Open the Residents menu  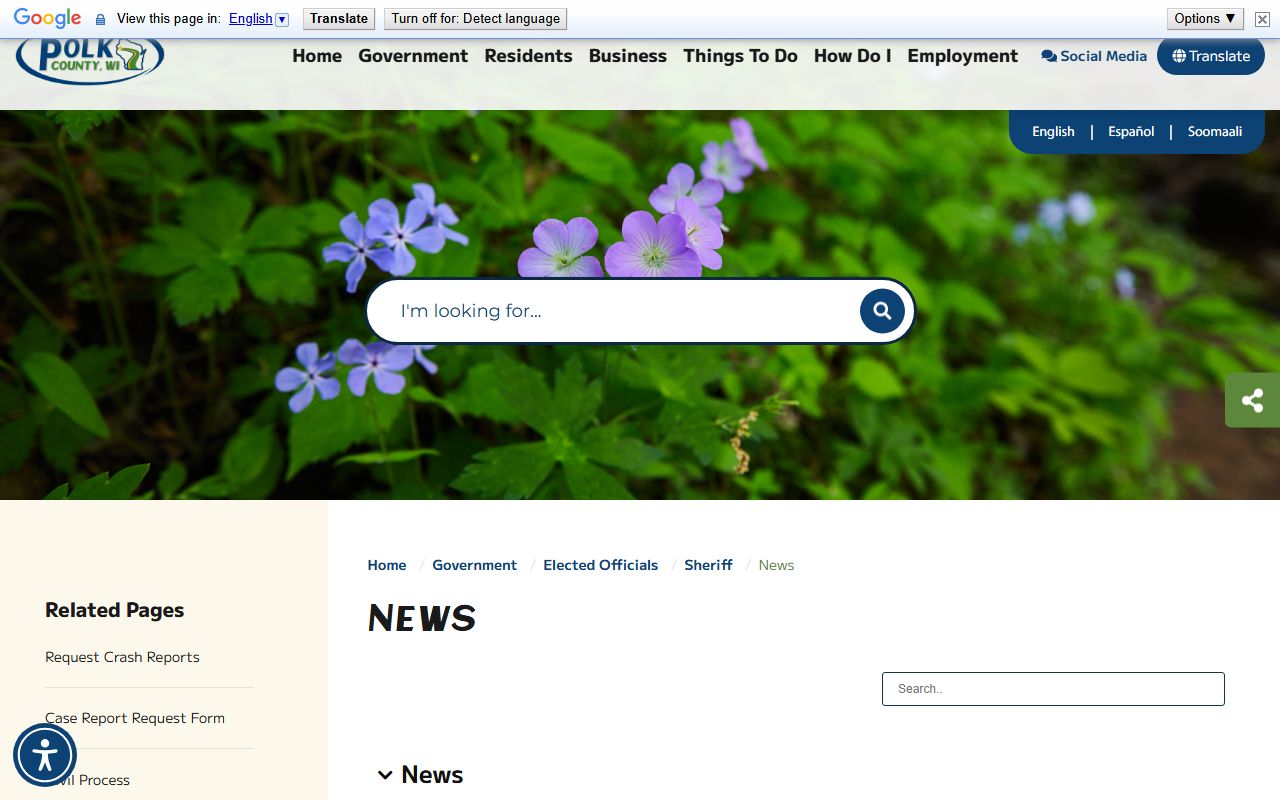pyautogui.click(x=528, y=56)
